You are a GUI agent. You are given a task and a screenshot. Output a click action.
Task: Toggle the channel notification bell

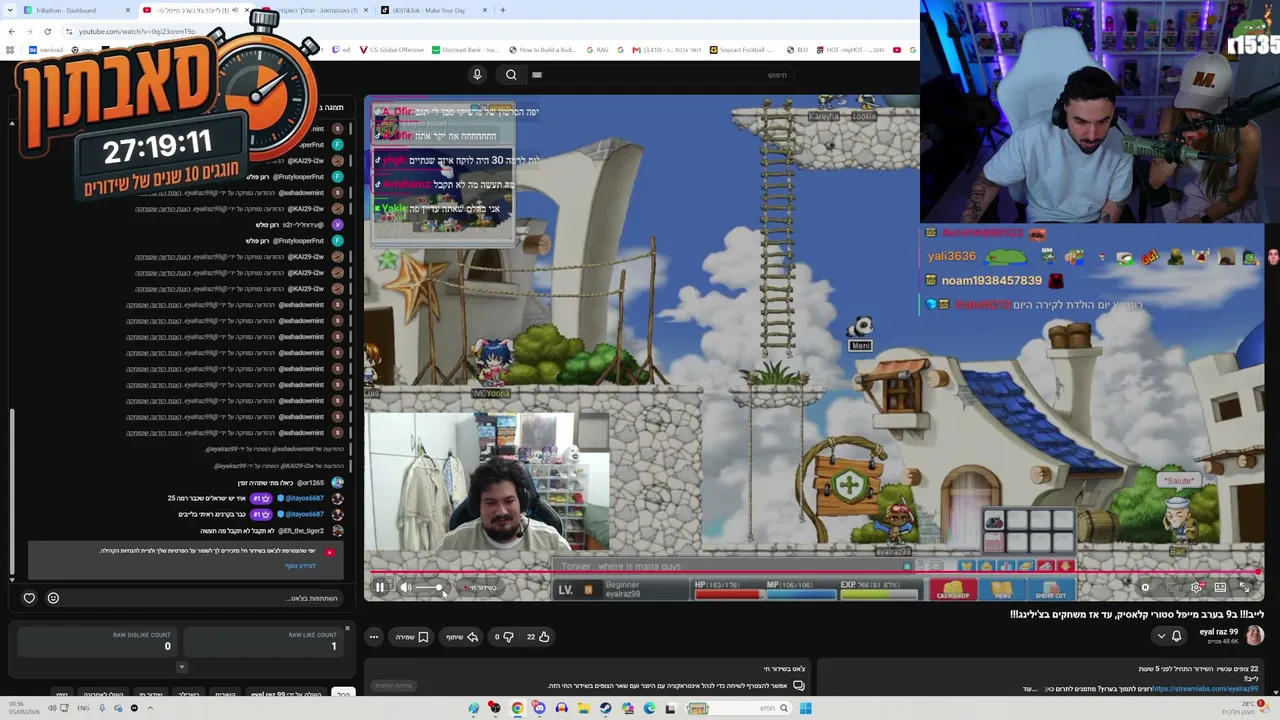click(1177, 636)
